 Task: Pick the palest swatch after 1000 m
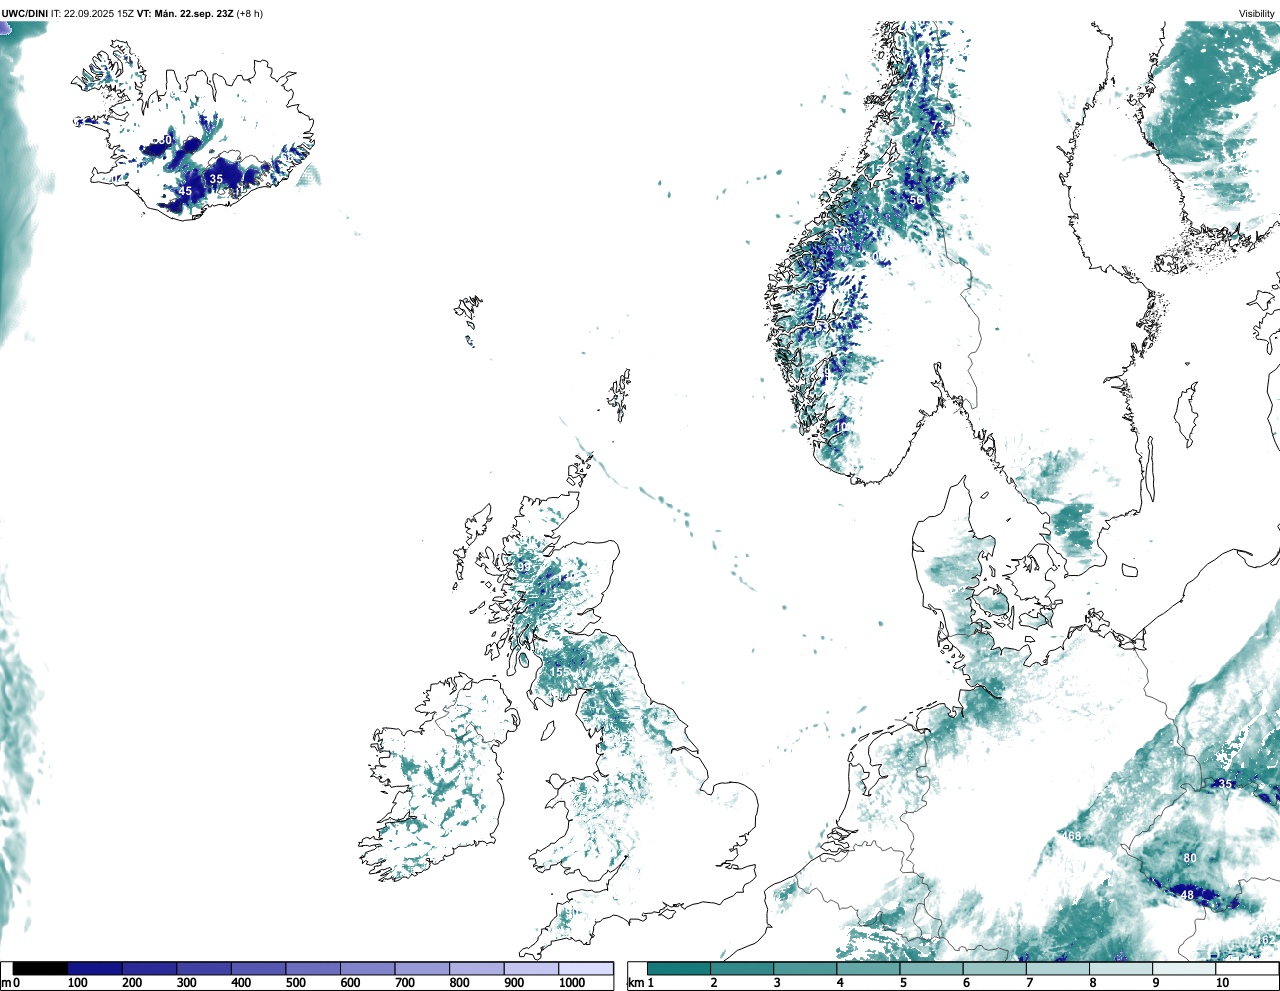pyautogui.click(x=586, y=968)
